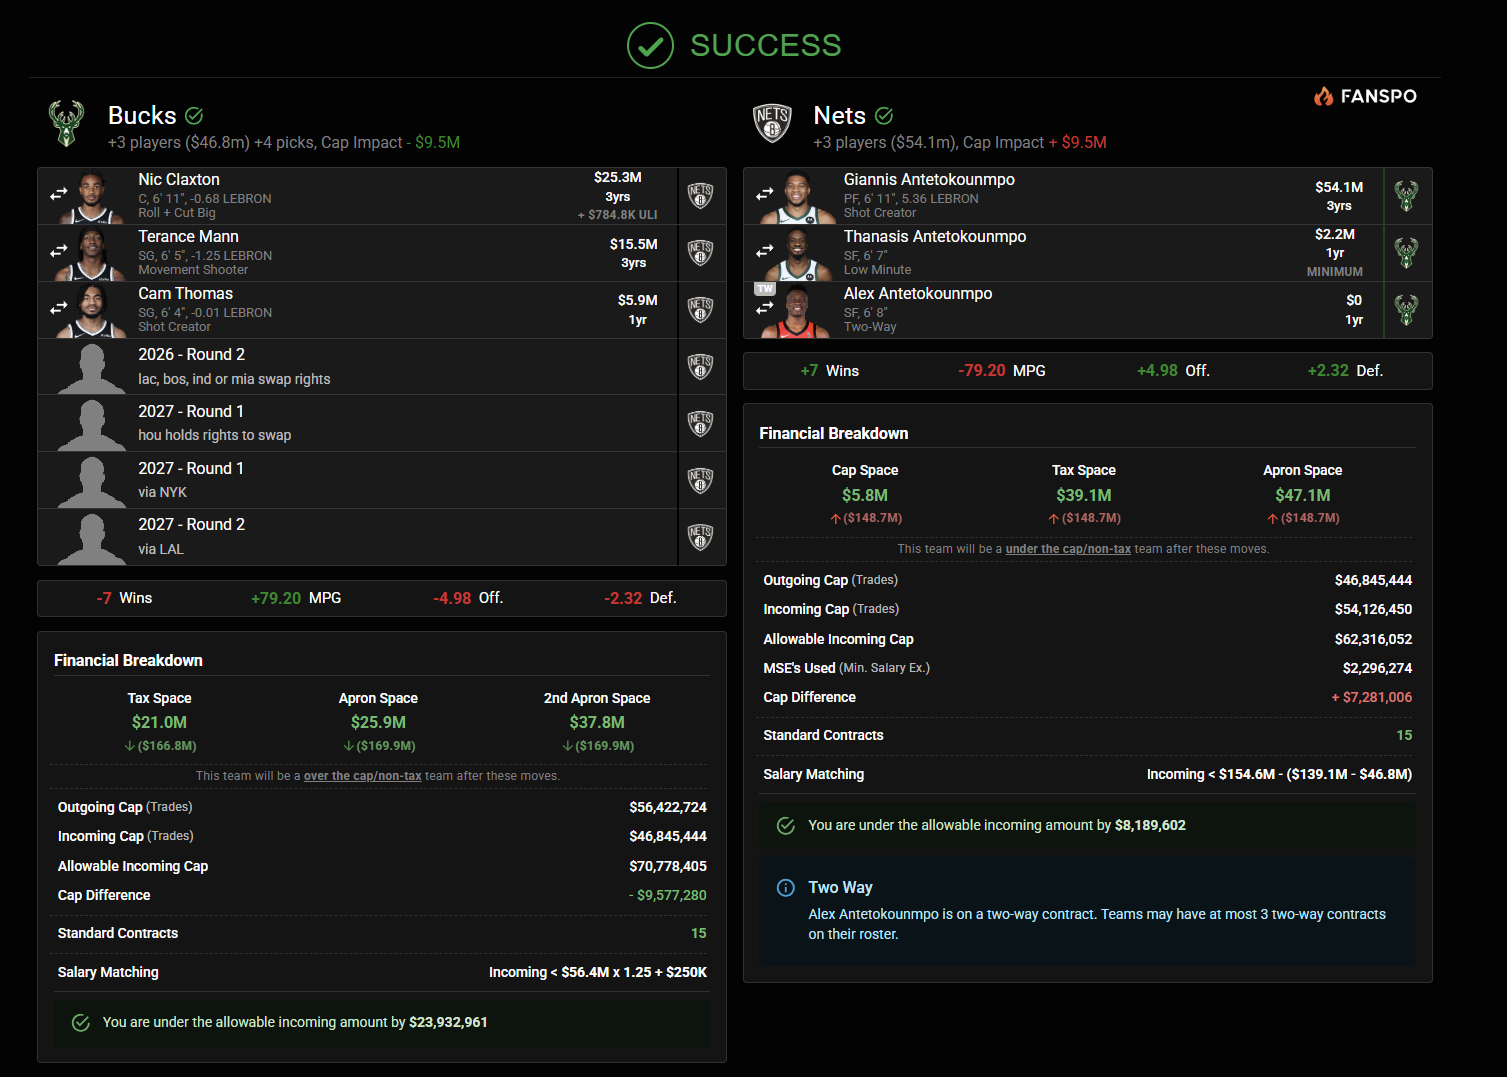Click the '$25.9M' Apron Space value
Viewport: 1507px width, 1077px height.
point(379,723)
